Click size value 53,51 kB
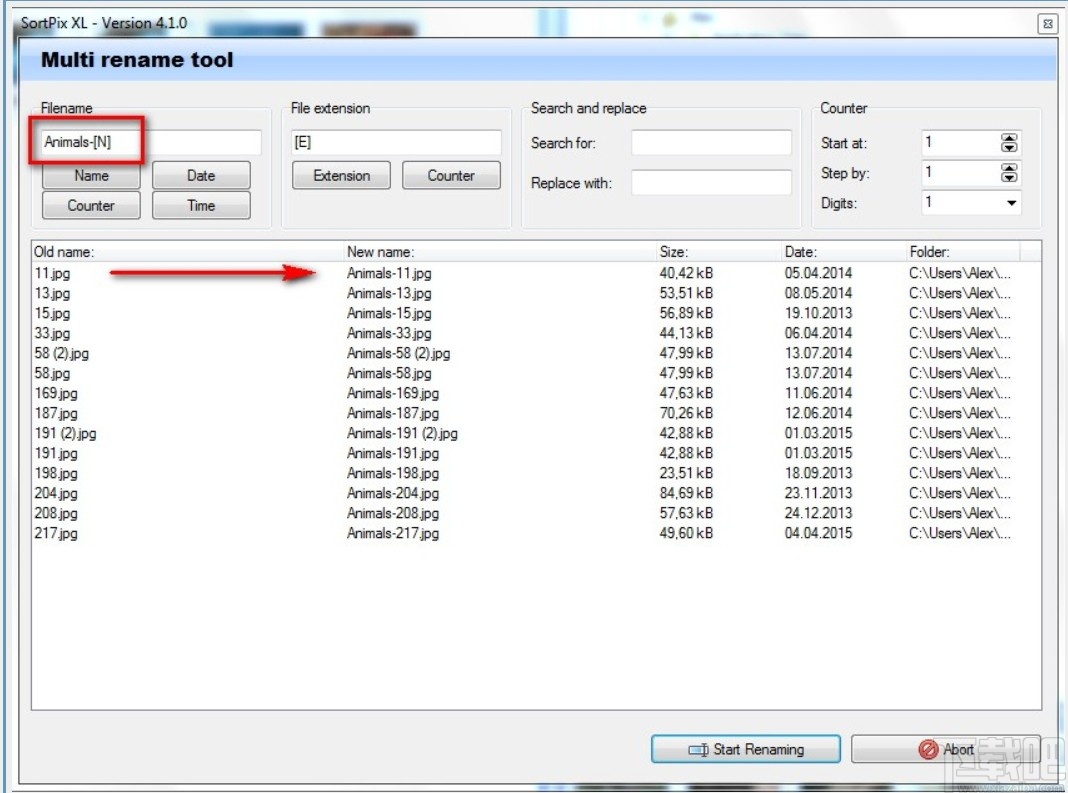The height and width of the screenshot is (793, 1068). point(686,294)
